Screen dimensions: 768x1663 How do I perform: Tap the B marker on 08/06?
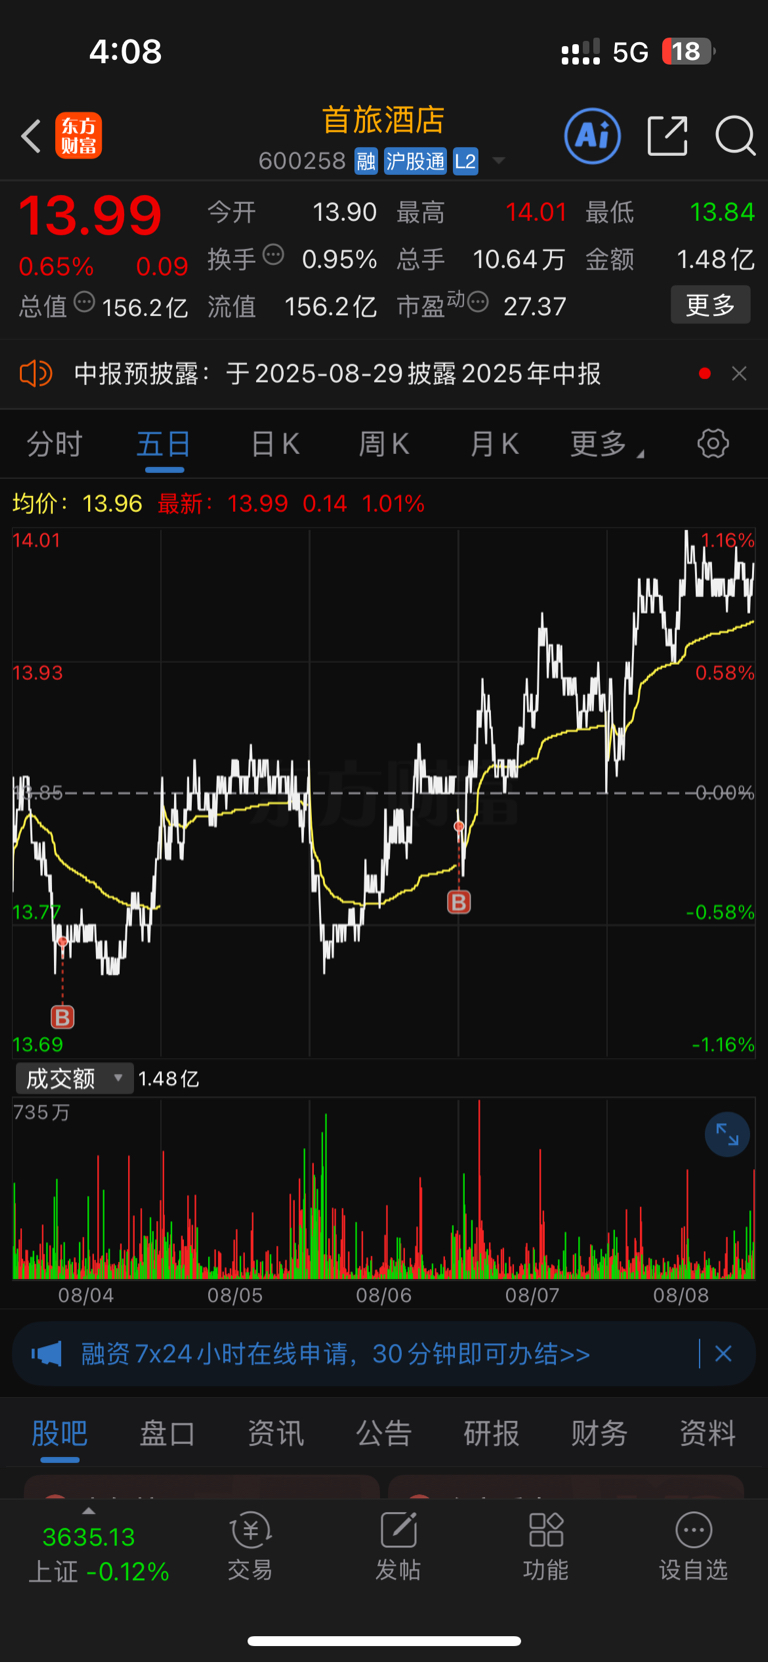[x=458, y=902]
